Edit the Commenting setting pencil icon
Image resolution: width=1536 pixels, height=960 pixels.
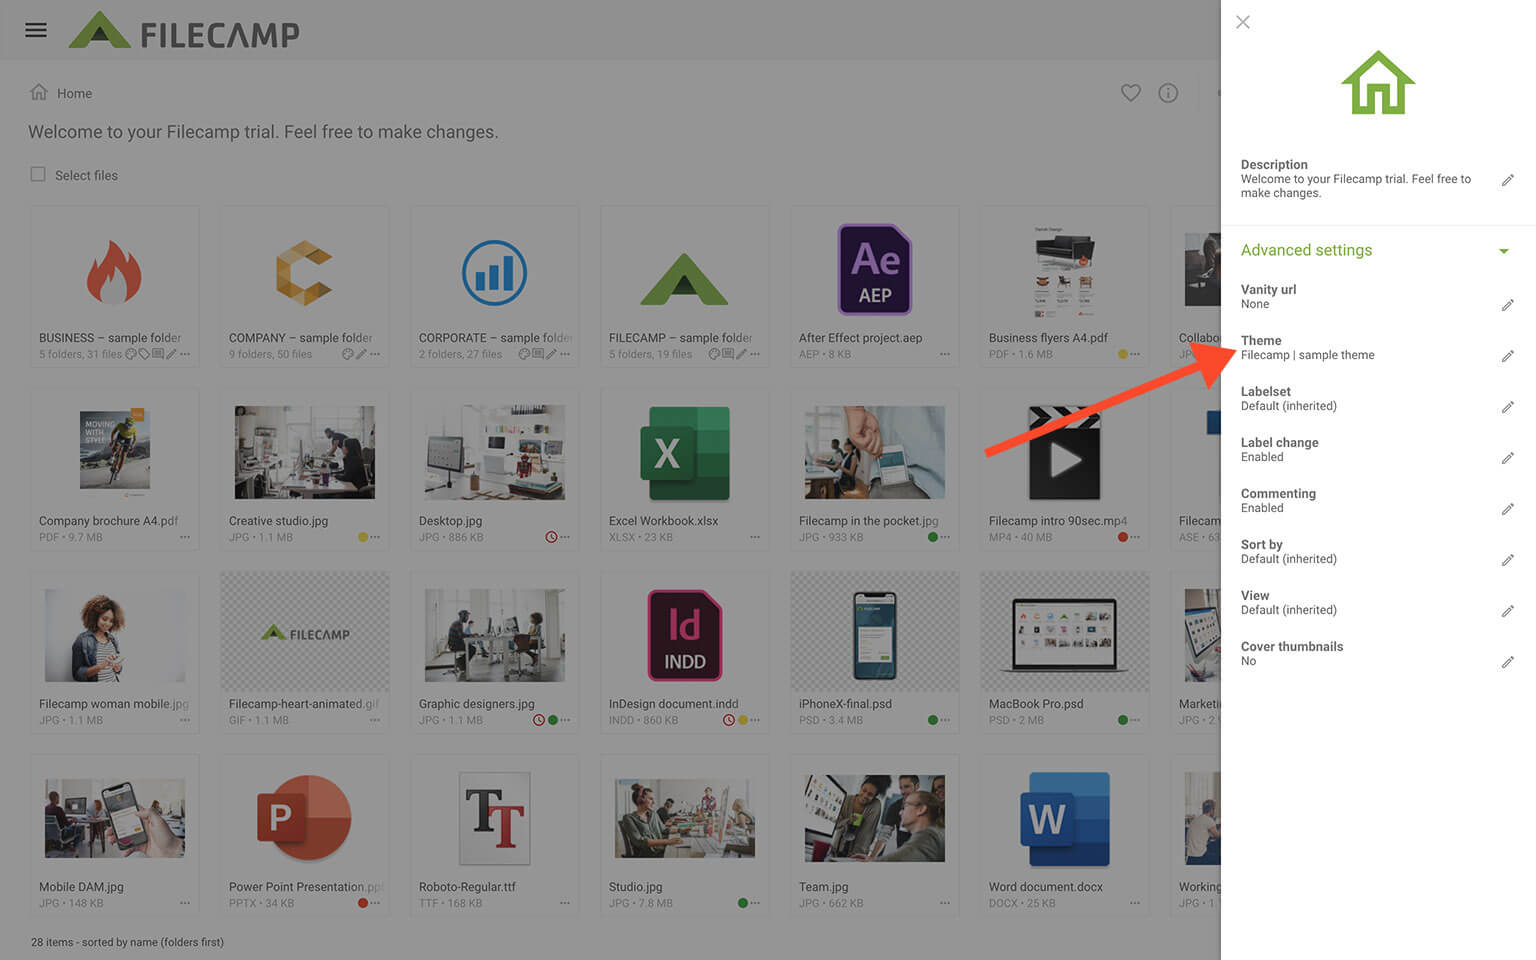point(1507,509)
